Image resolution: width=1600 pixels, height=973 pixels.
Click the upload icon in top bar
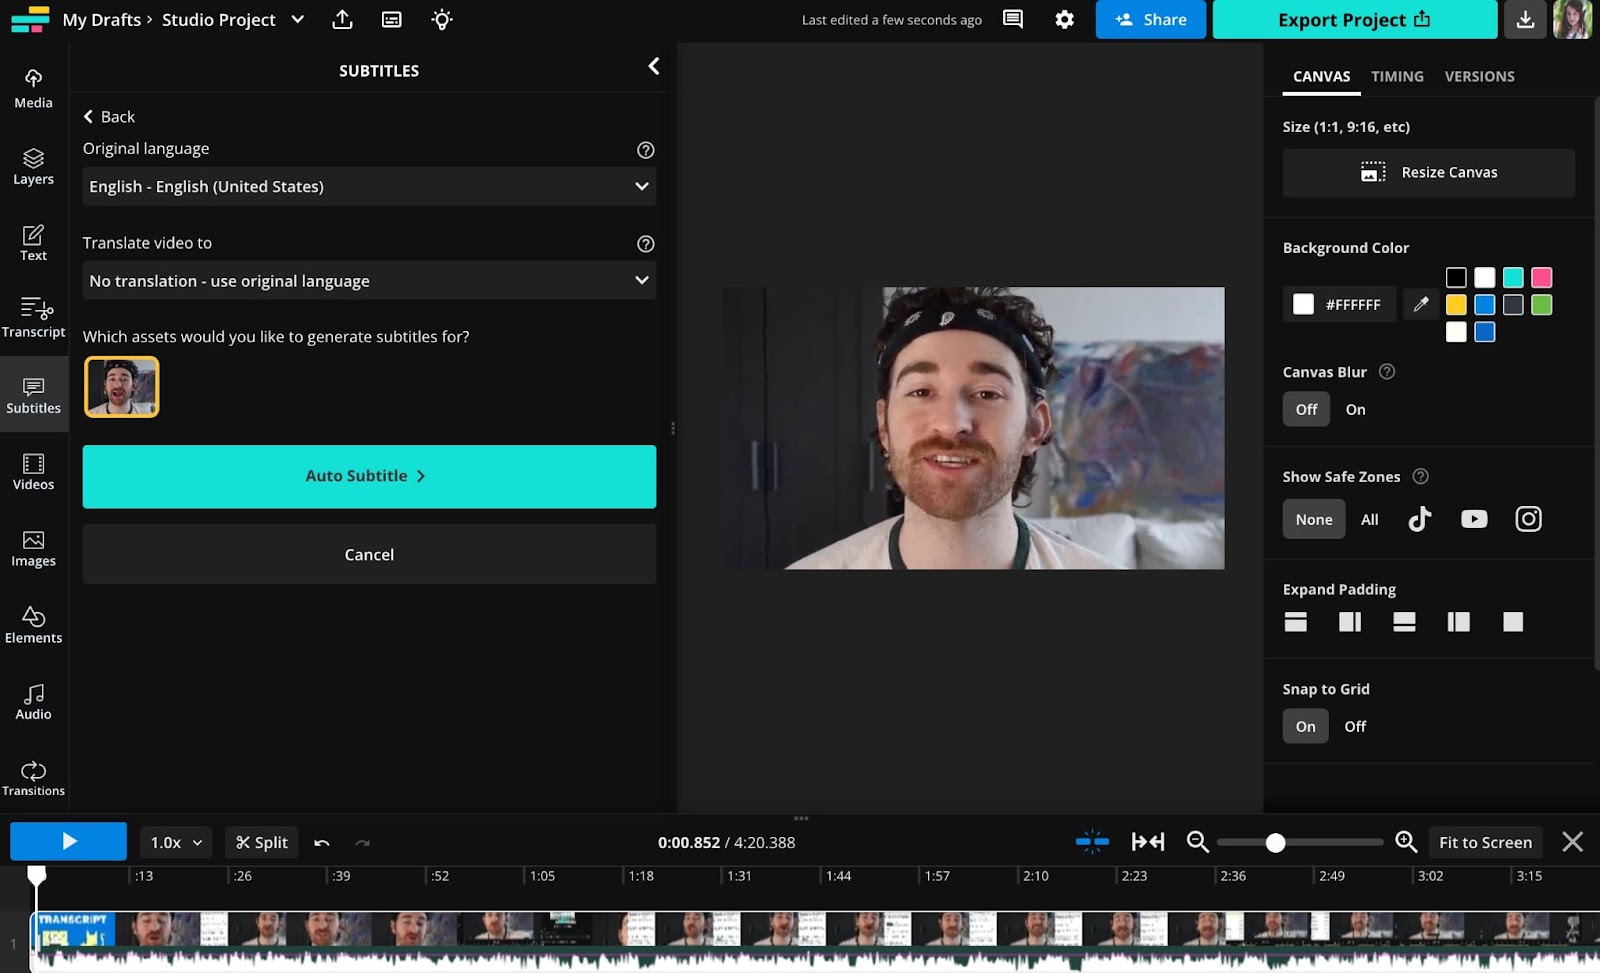(x=342, y=19)
